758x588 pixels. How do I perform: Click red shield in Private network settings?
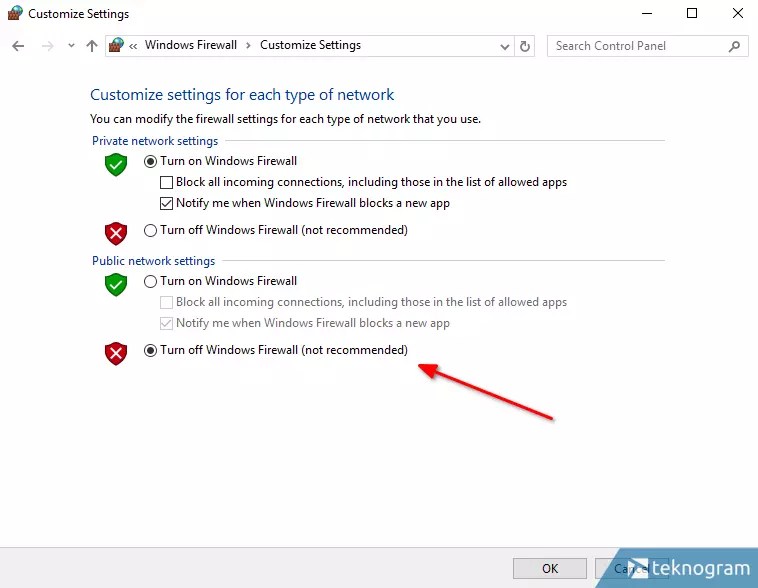click(116, 234)
